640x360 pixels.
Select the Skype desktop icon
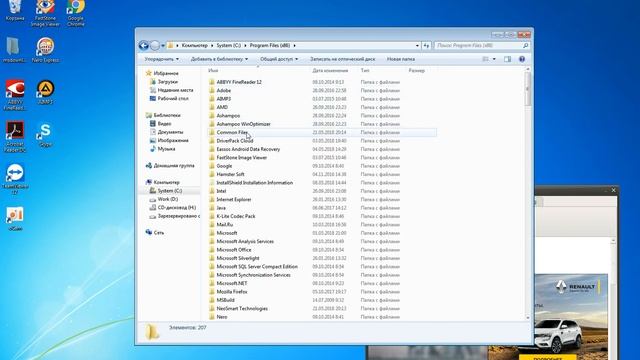click(x=45, y=135)
